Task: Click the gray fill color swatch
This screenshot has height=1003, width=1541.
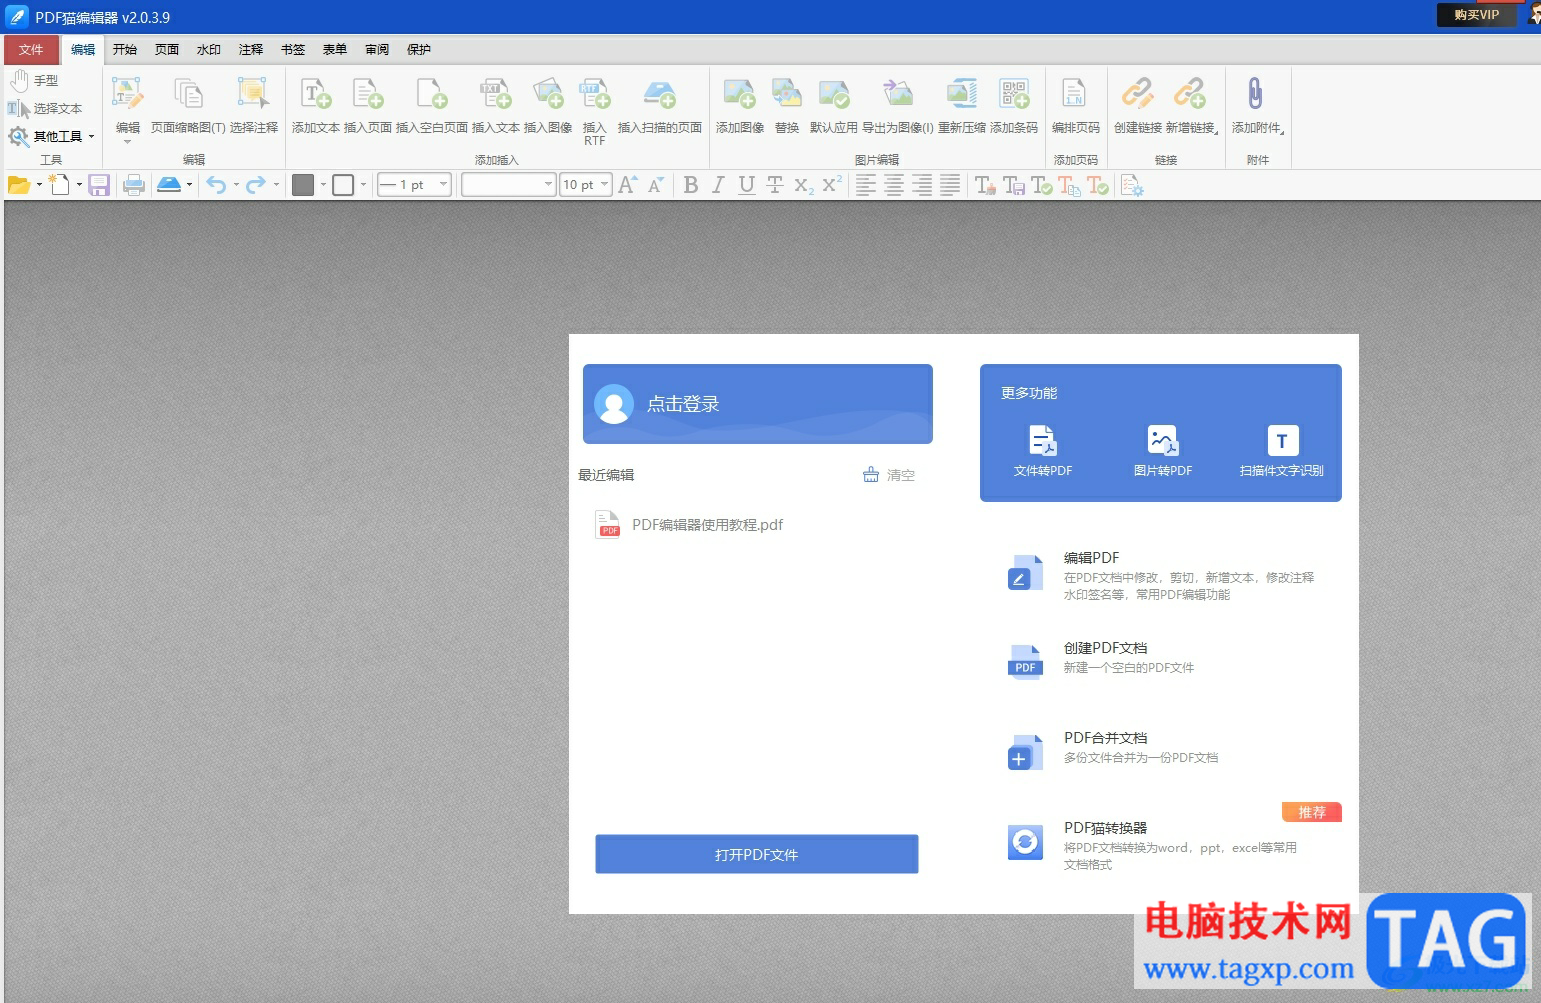Action: pyautogui.click(x=303, y=185)
